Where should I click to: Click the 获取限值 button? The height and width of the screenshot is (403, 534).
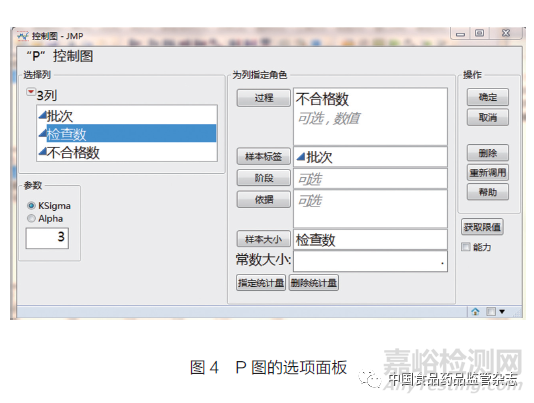[x=482, y=227]
